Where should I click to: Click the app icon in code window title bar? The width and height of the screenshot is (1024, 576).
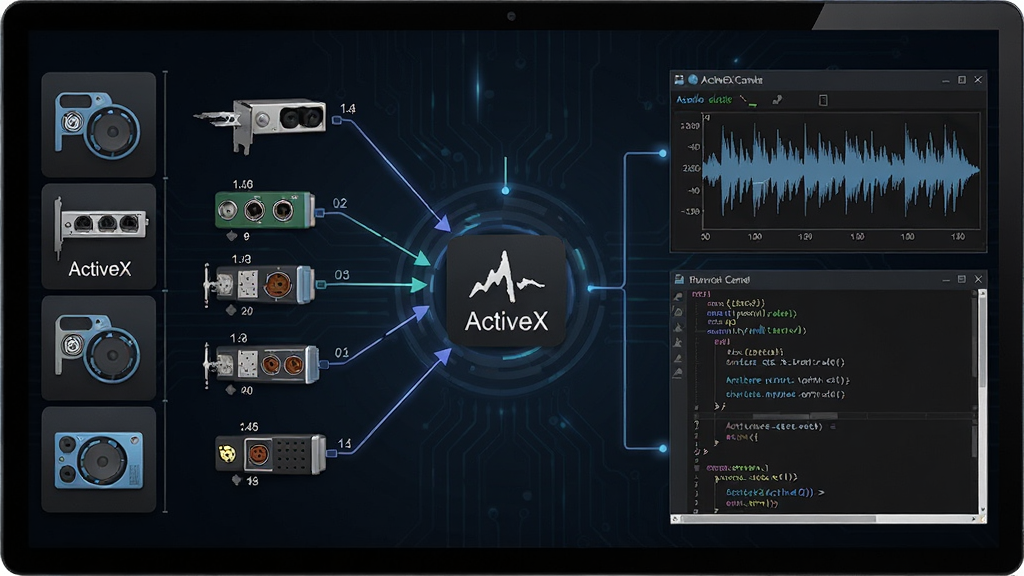tap(679, 280)
